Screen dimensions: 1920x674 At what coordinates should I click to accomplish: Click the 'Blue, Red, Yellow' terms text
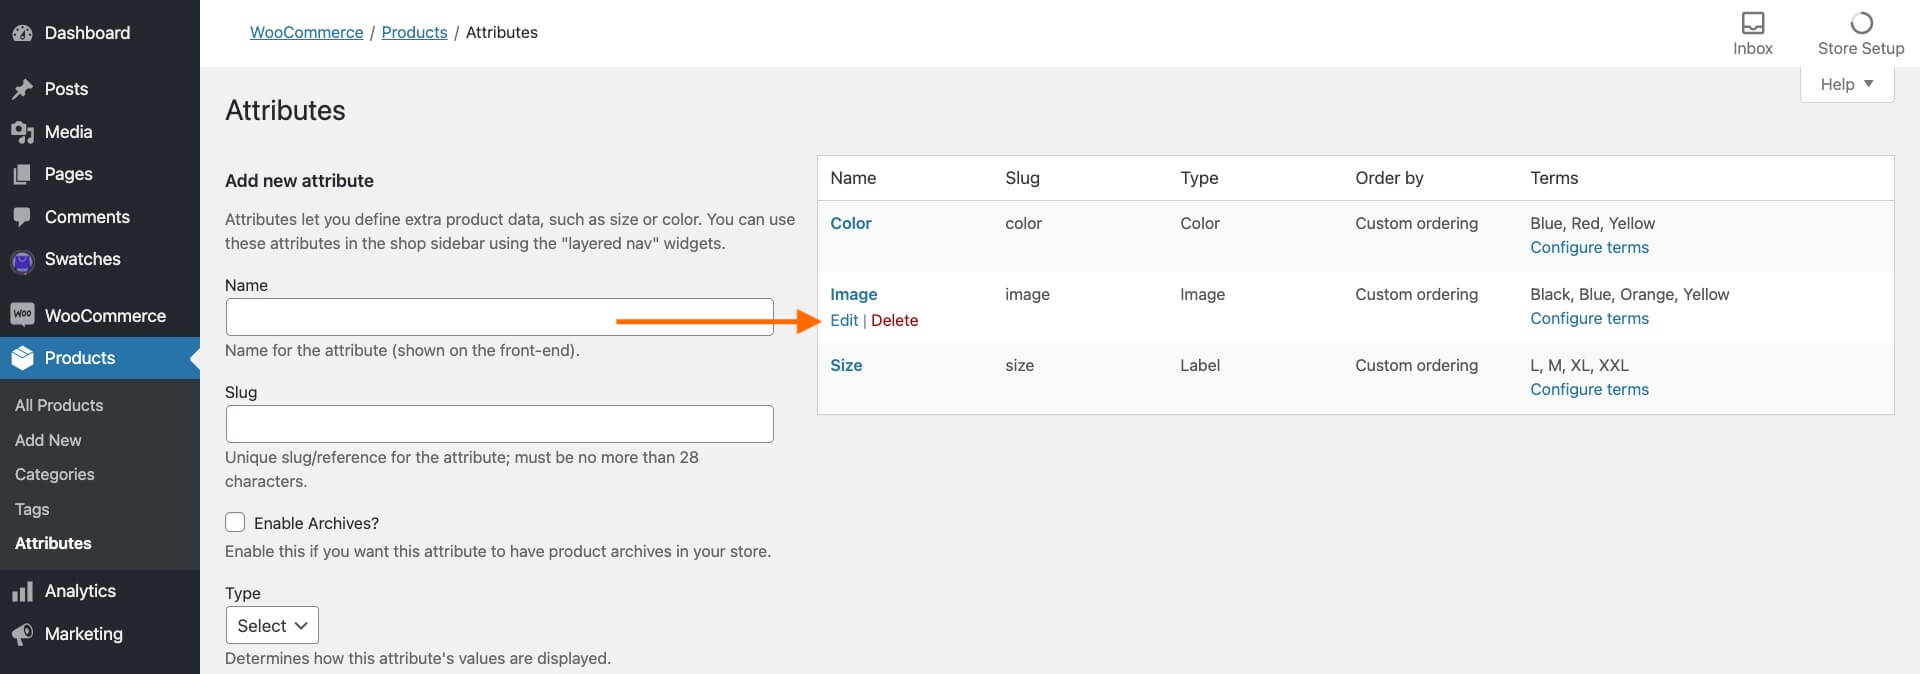(x=1592, y=223)
